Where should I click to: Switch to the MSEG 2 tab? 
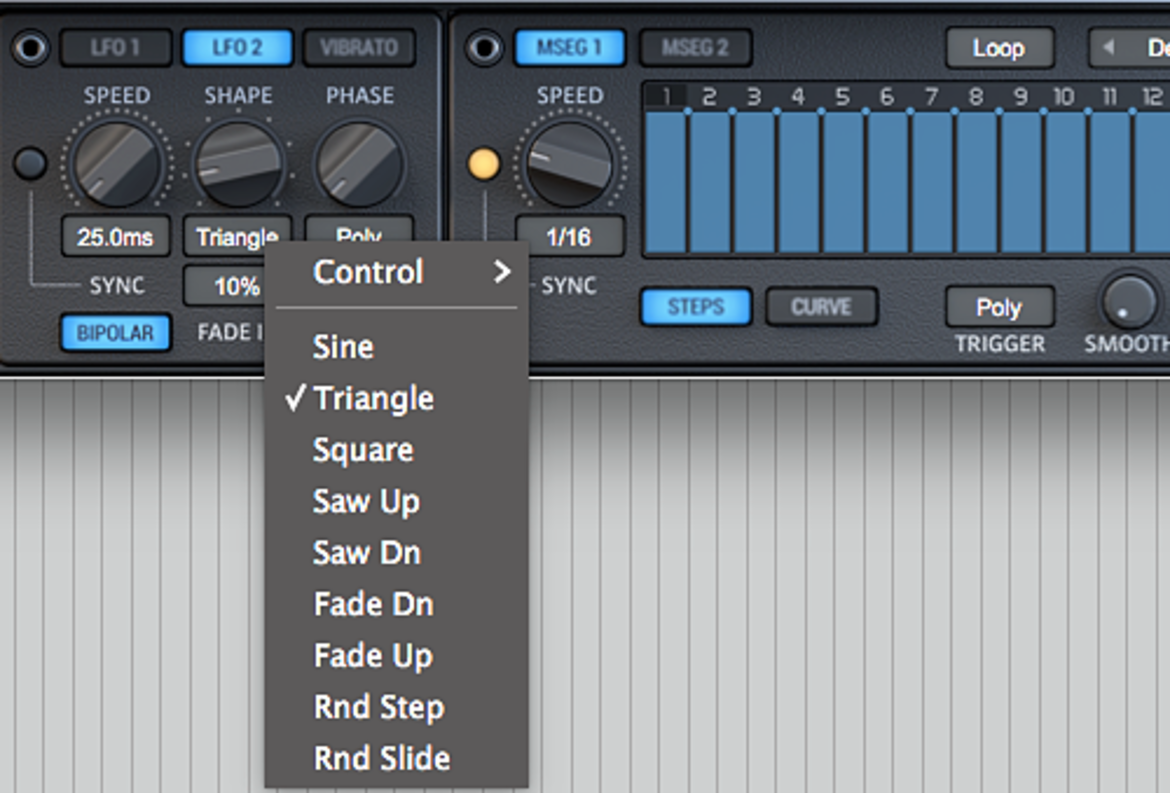[x=695, y=48]
